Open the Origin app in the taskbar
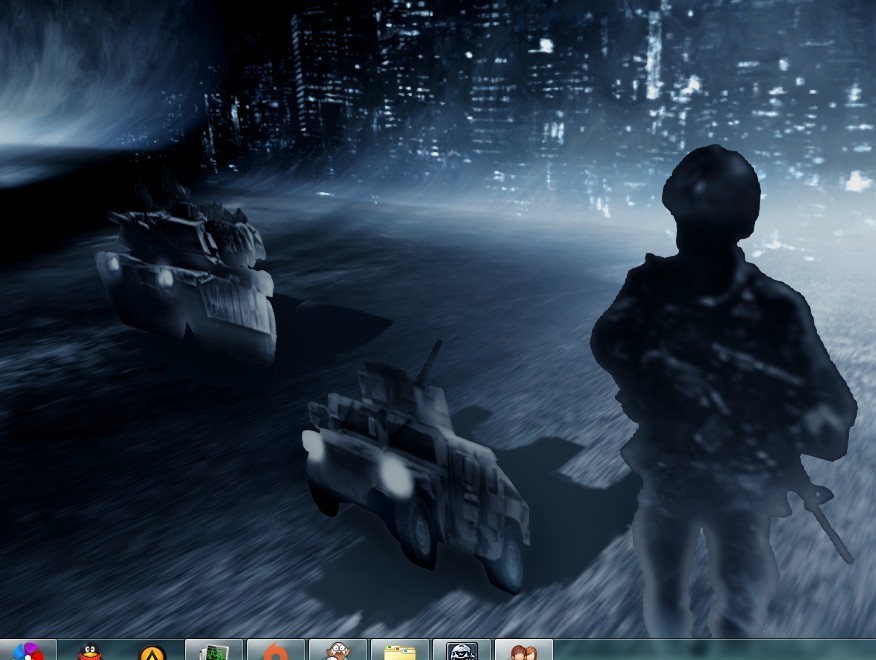The height and width of the screenshot is (660, 876). [x=276, y=651]
